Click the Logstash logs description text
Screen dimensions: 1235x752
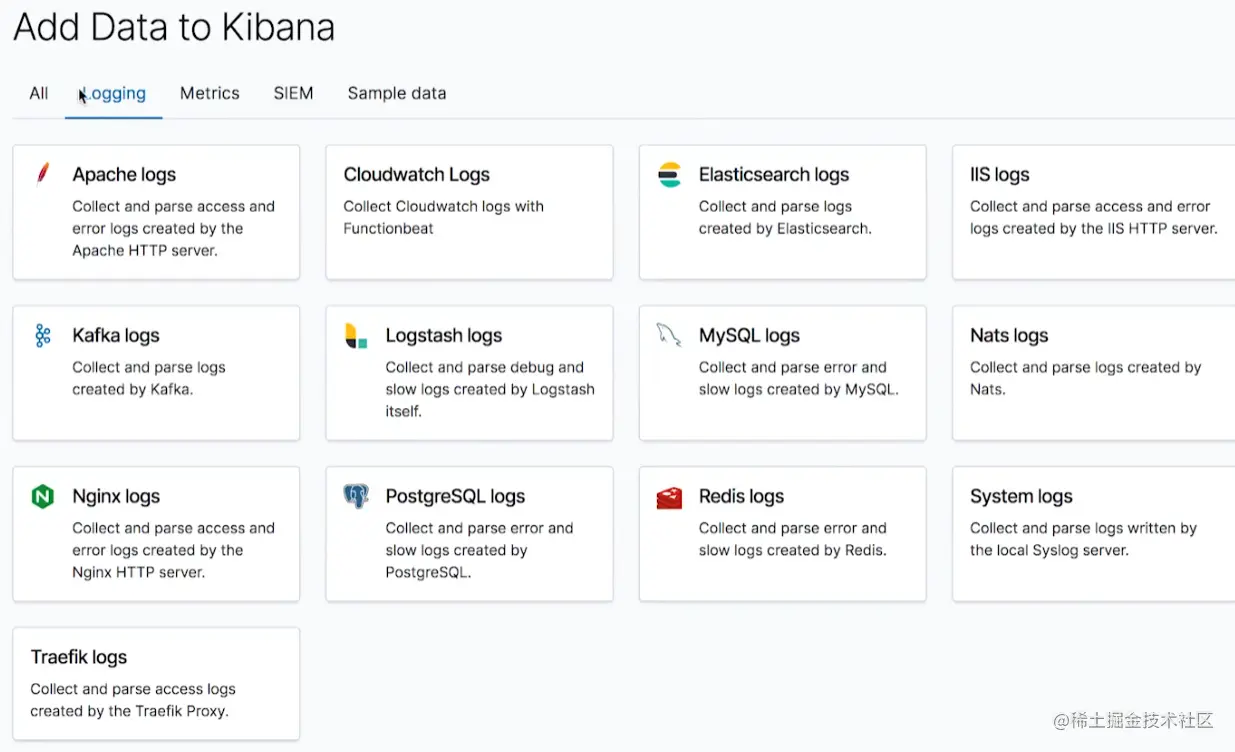(x=490, y=389)
